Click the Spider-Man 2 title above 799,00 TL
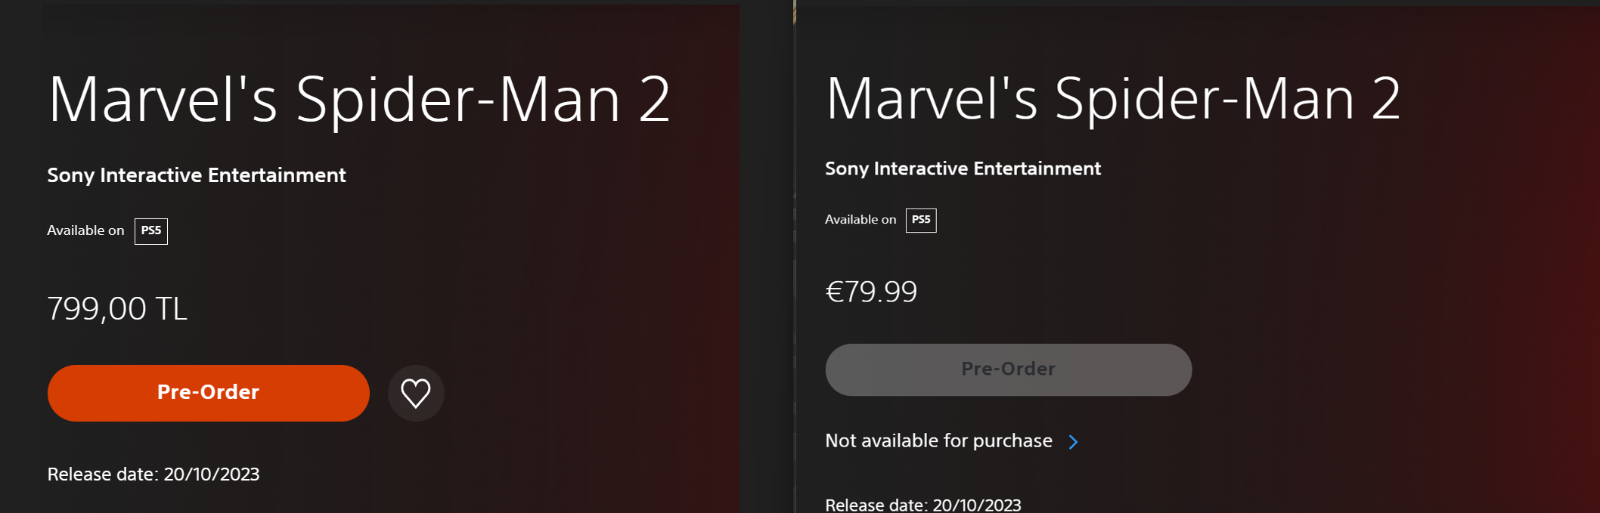Image resolution: width=1600 pixels, height=513 pixels. (359, 100)
